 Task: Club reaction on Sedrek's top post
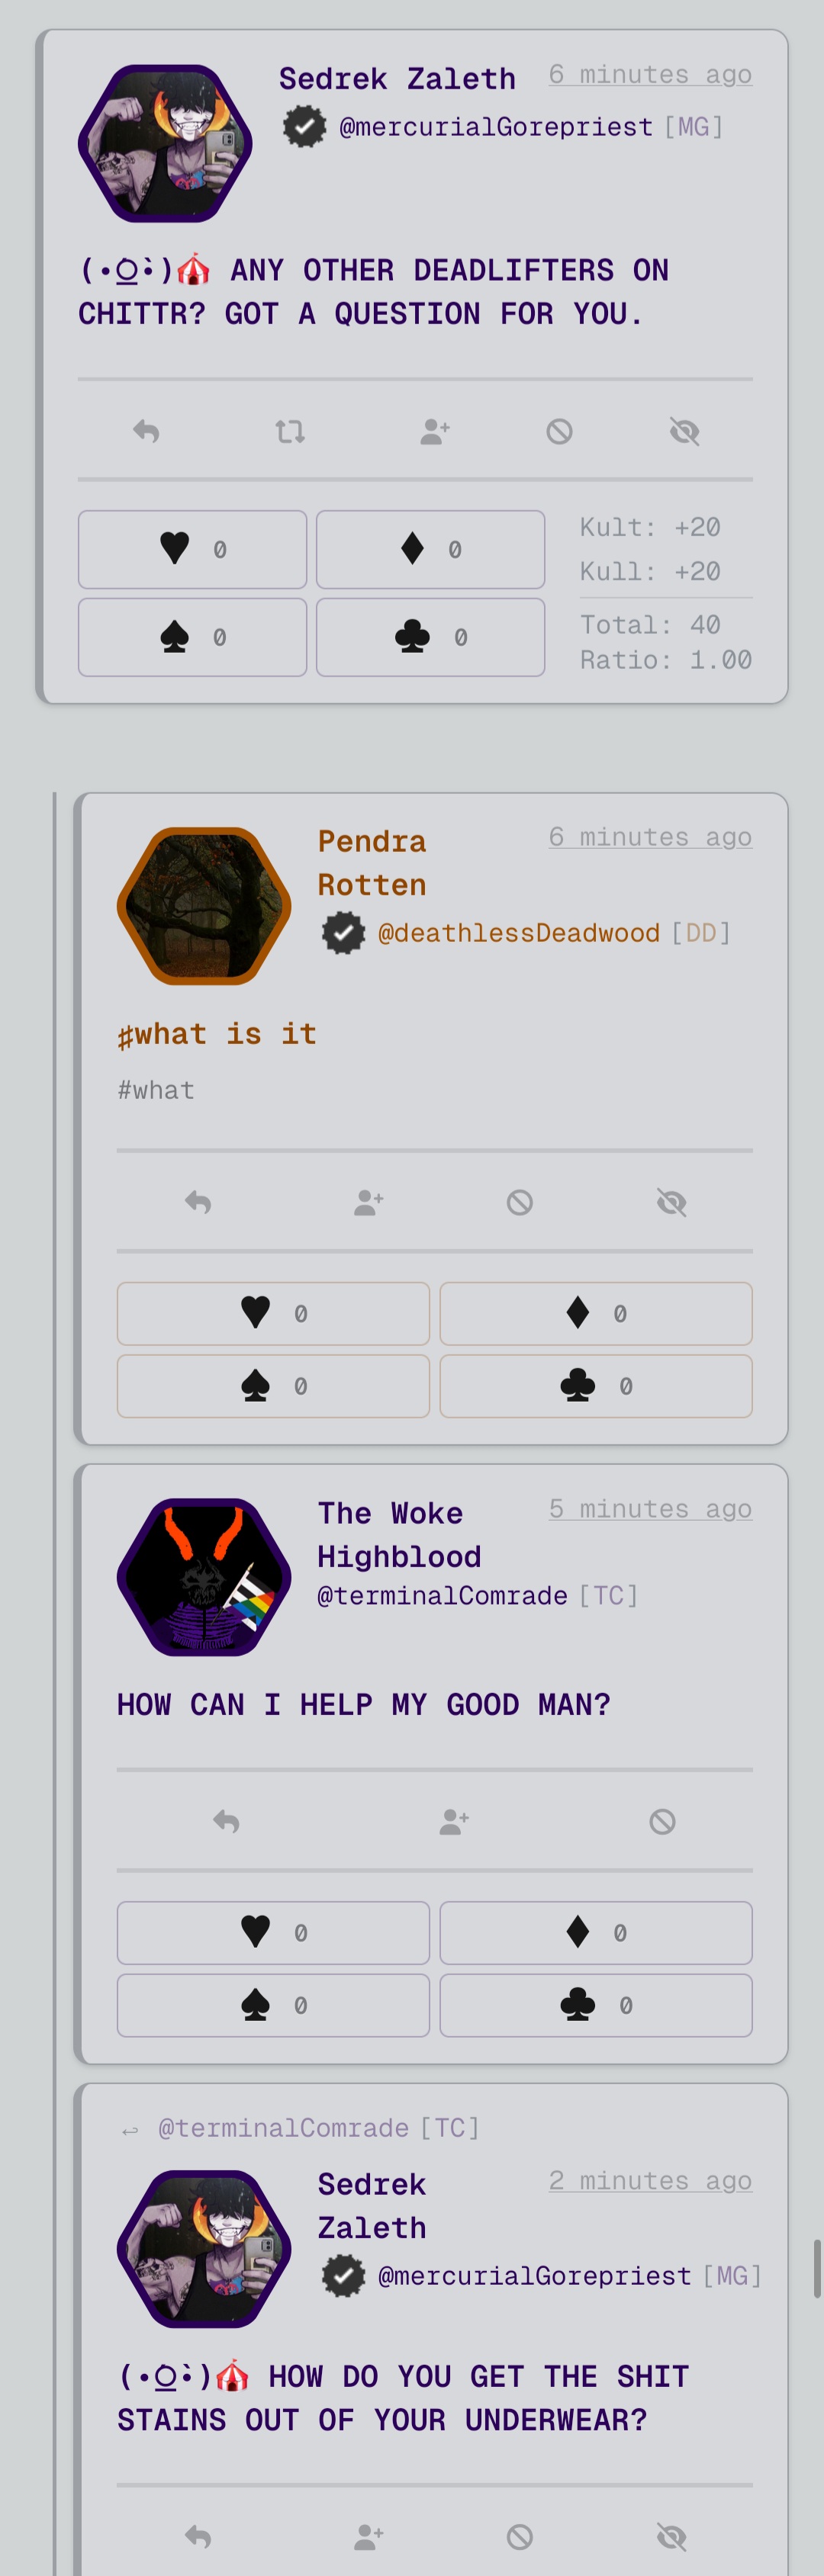pyautogui.click(x=430, y=637)
